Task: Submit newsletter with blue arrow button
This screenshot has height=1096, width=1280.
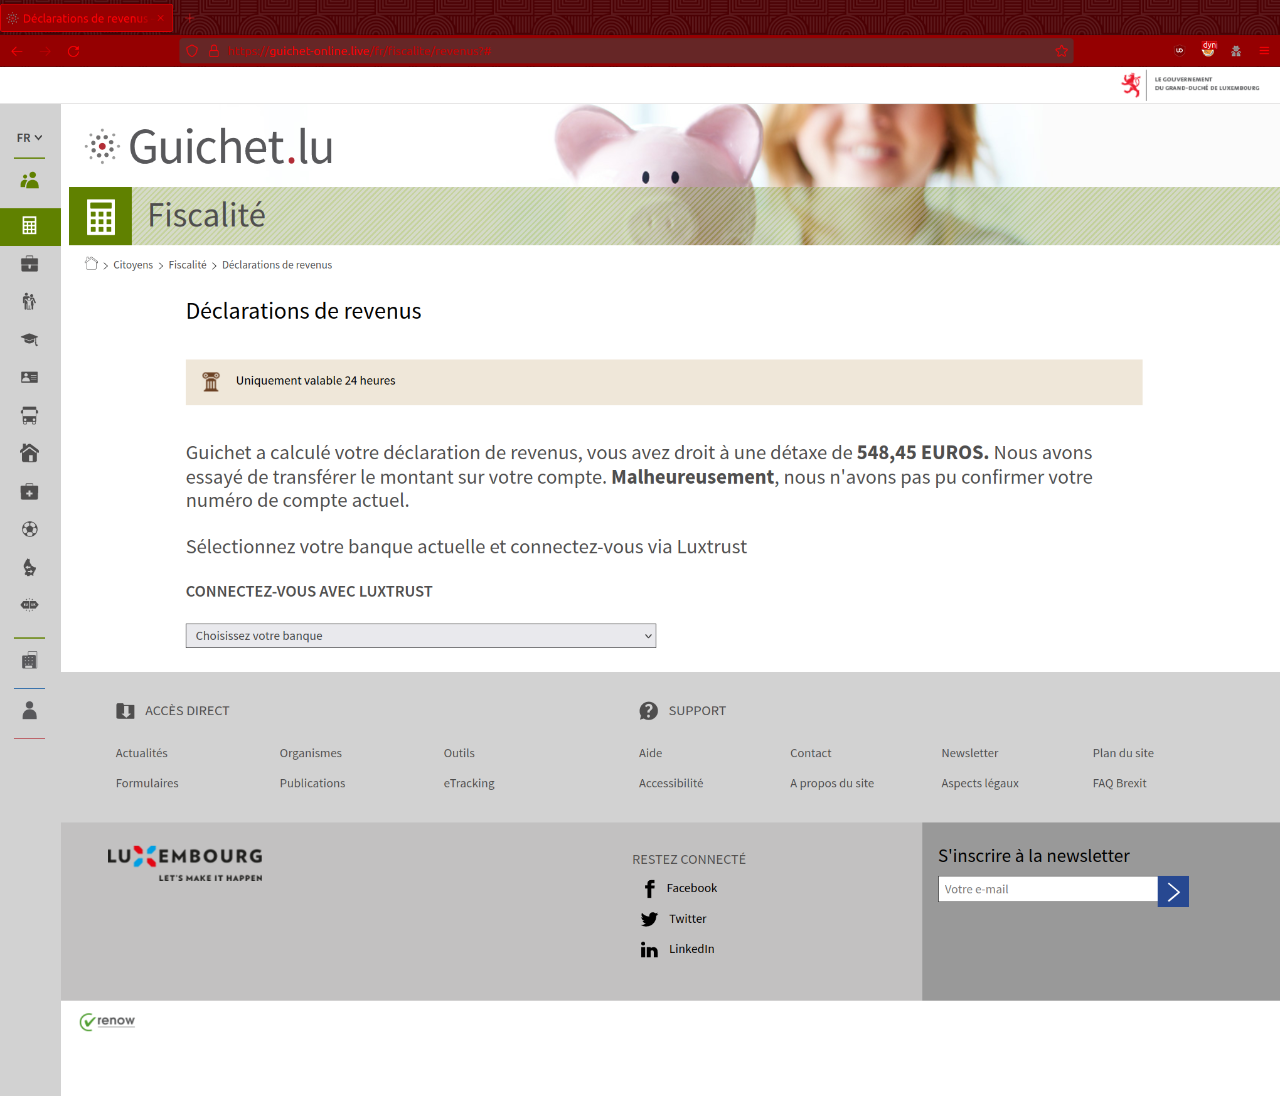Action: tap(1173, 891)
